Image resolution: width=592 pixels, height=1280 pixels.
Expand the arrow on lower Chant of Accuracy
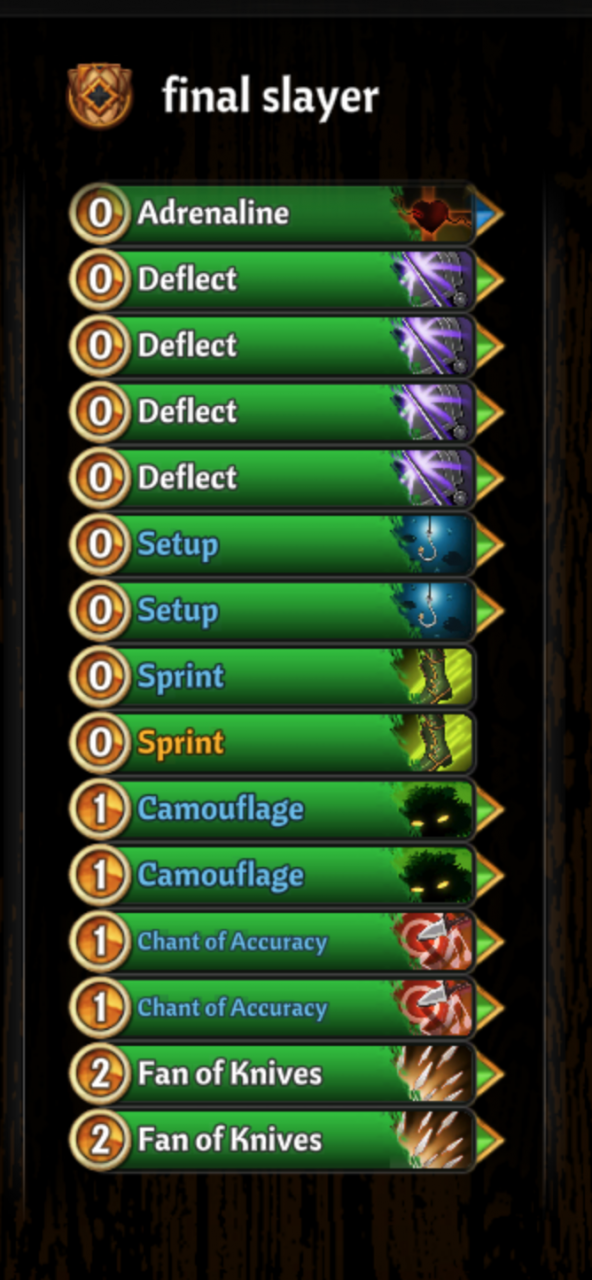489,1008
